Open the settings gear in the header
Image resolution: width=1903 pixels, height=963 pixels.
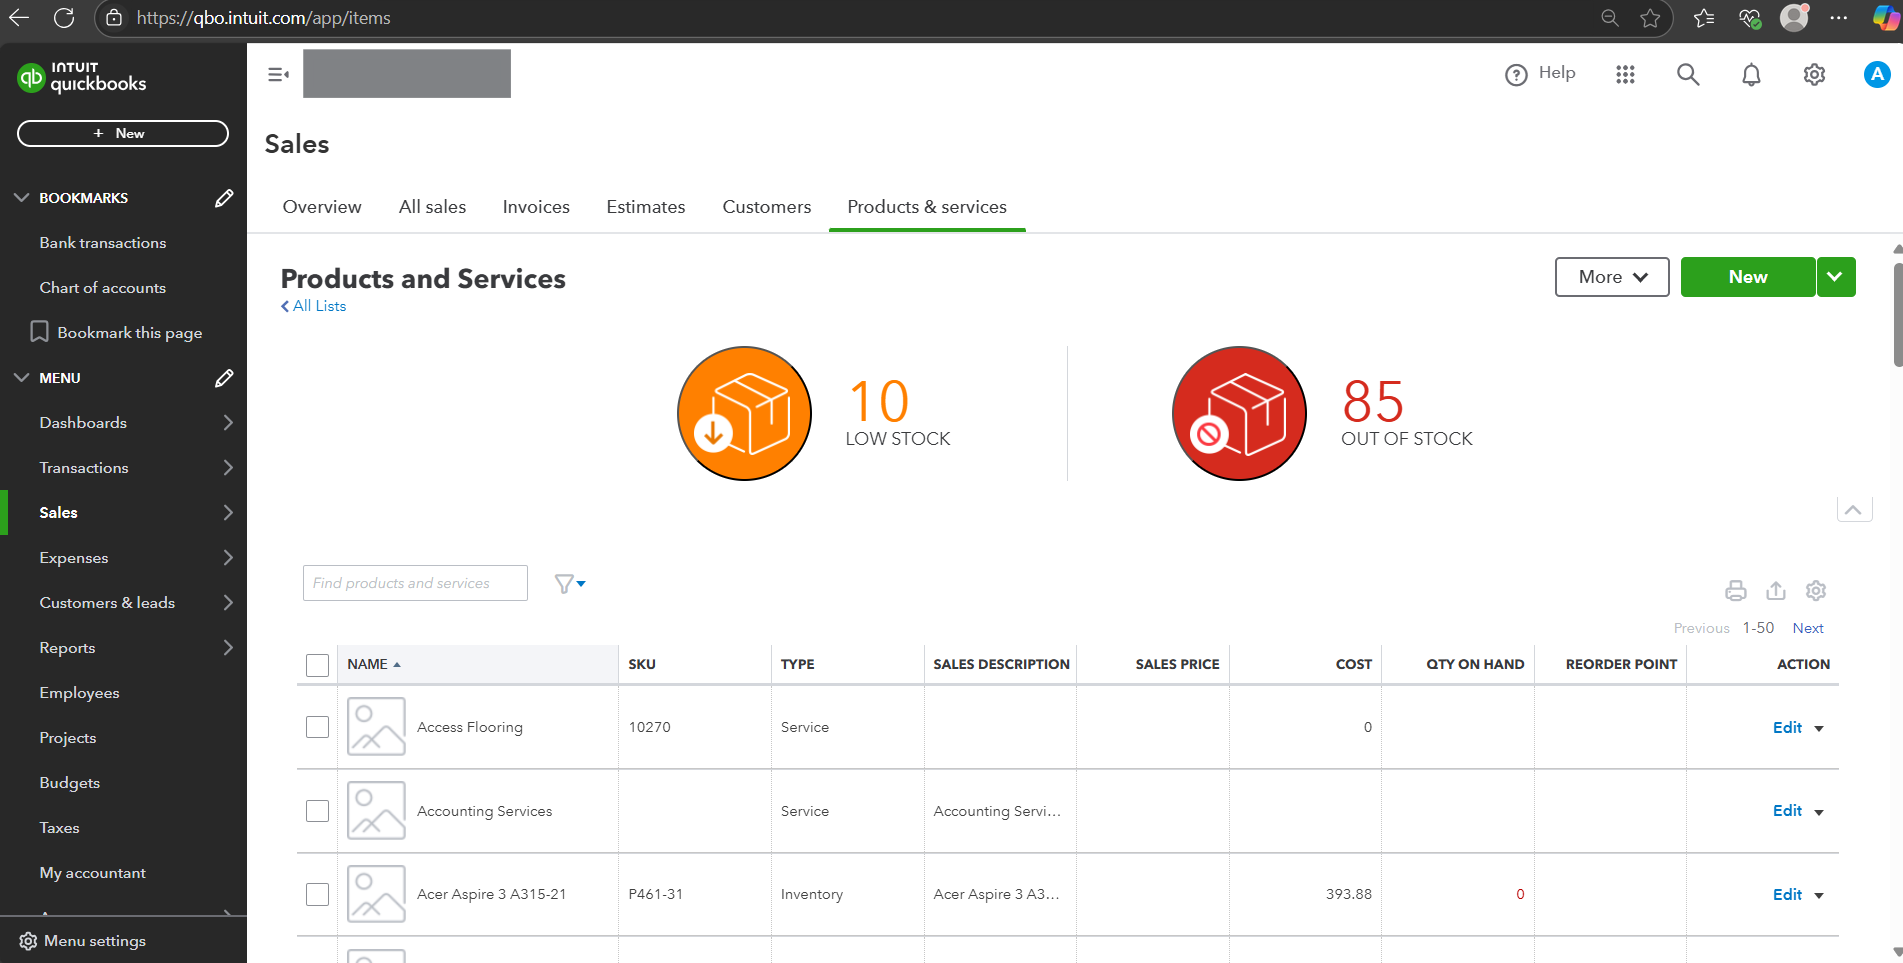point(1814,75)
